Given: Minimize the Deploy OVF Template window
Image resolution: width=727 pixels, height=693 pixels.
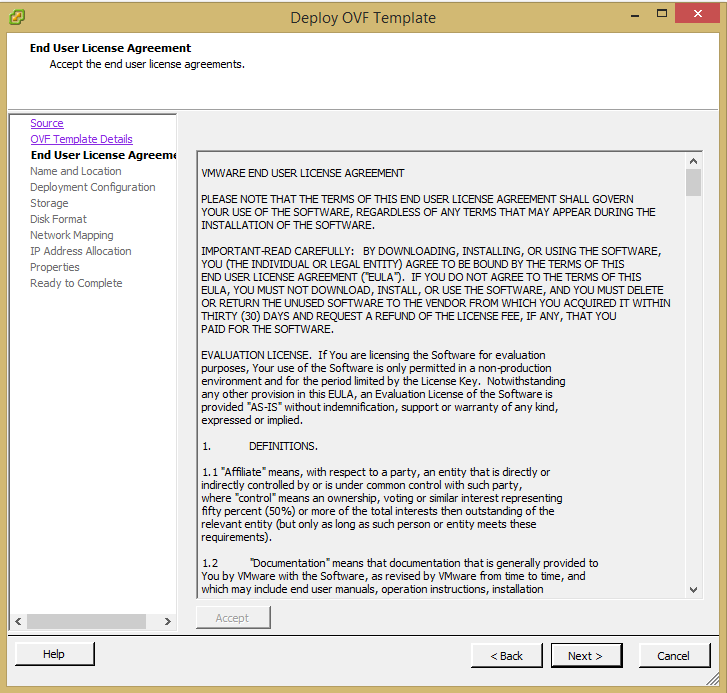Looking at the screenshot, I should (635, 15).
